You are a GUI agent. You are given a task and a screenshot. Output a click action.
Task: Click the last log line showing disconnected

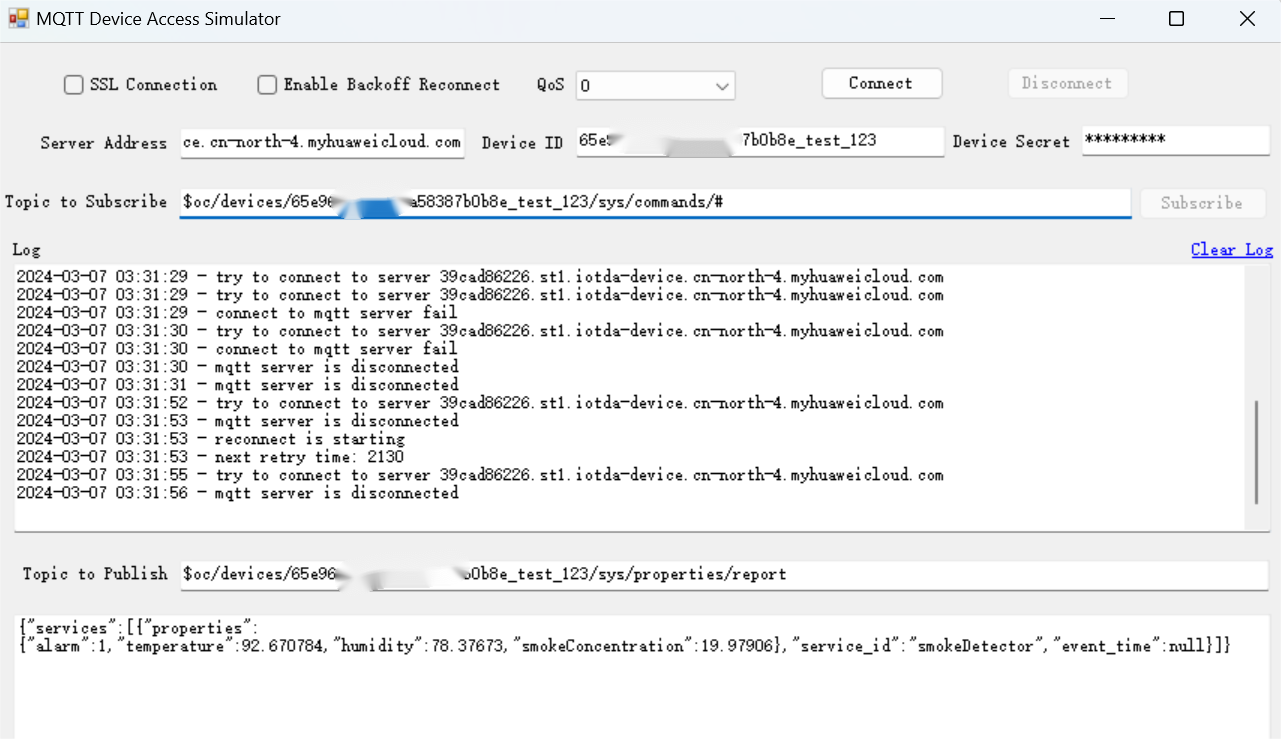(238, 493)
